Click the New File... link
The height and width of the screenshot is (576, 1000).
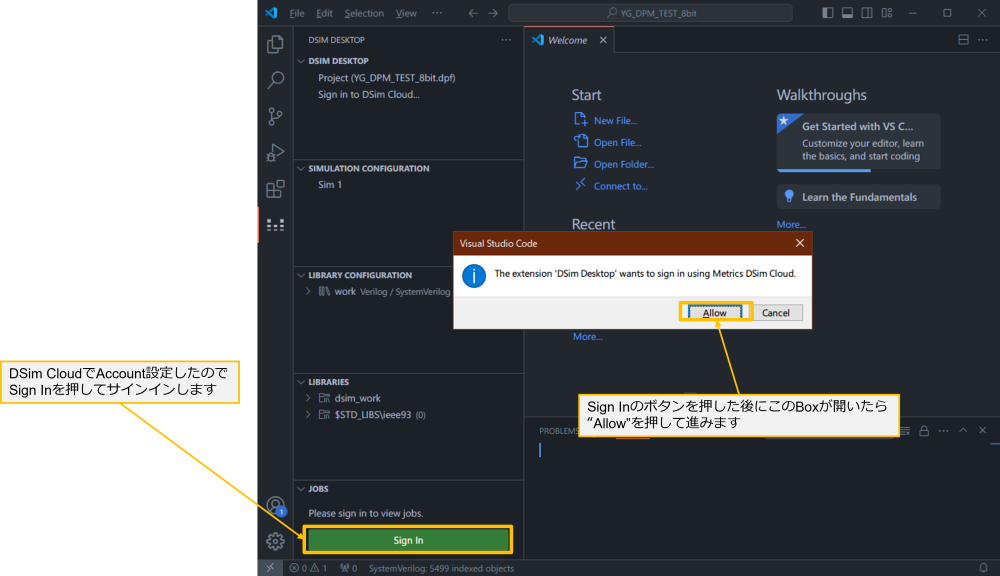click(x=615, y=121)
